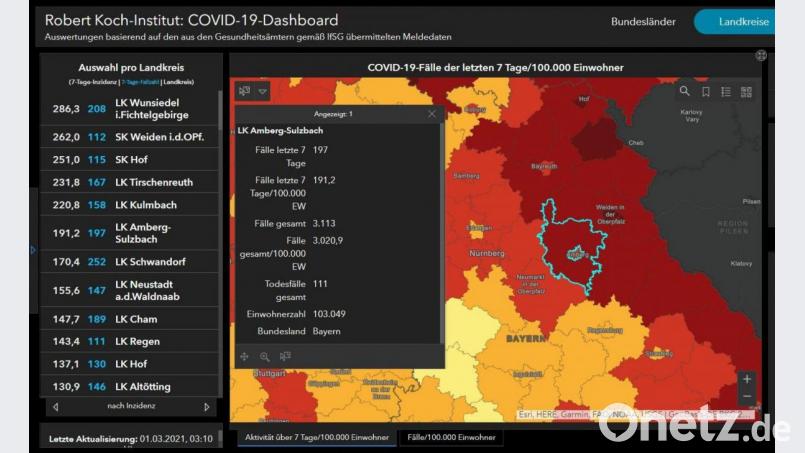Click the Nürnberg label on the map
The height and width of the screenshot is (453, 805).
pos(487,254)
